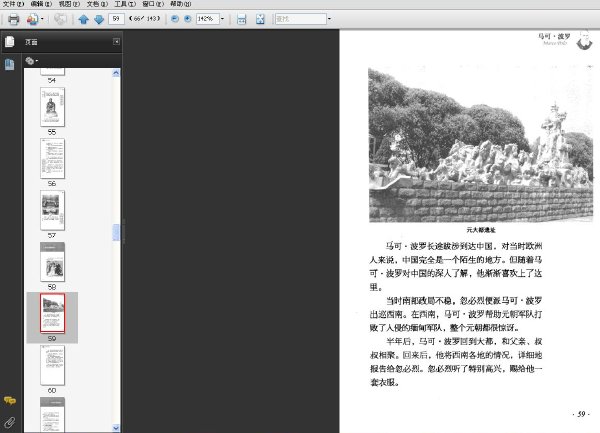The image size is (600, 433).
Task: Click the page number field showing 59
Action: pos(116,18)
